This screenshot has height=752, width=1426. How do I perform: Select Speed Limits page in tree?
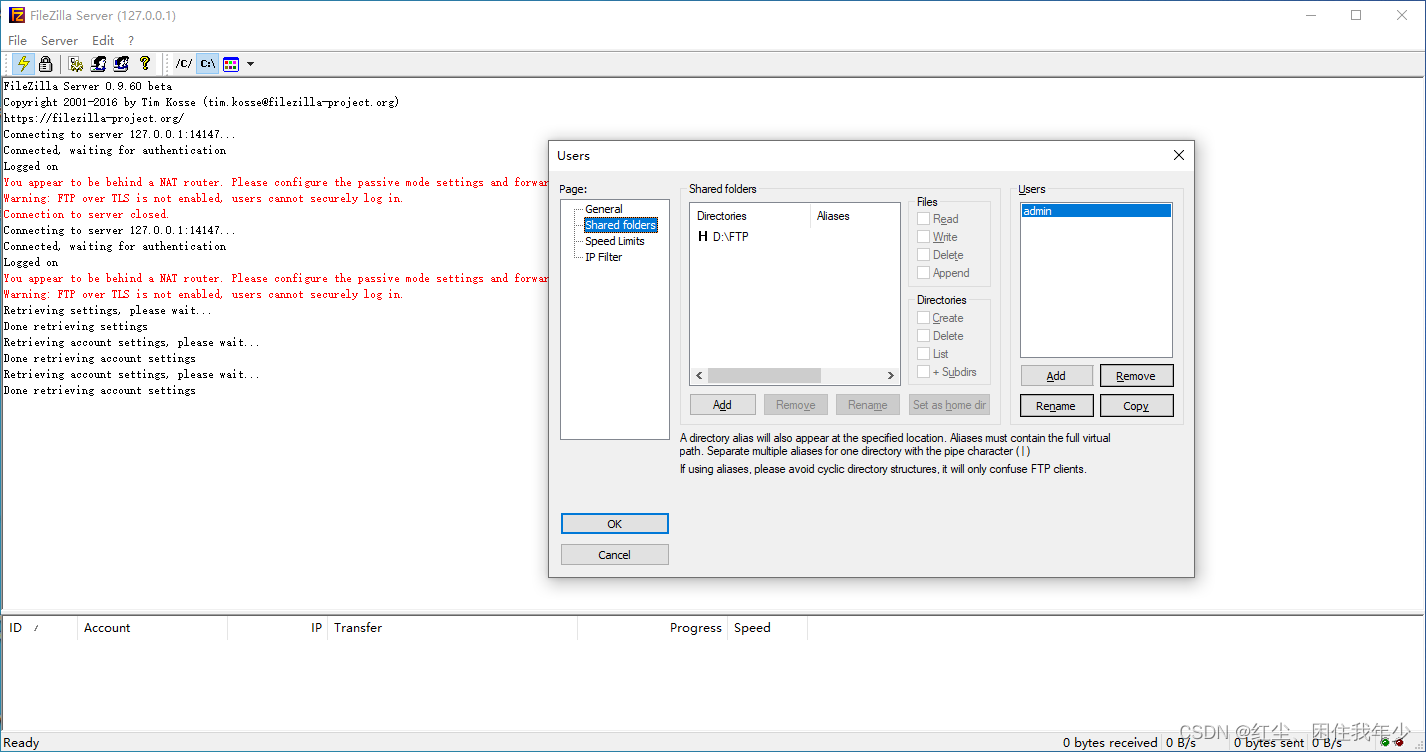tap(615, 241)
